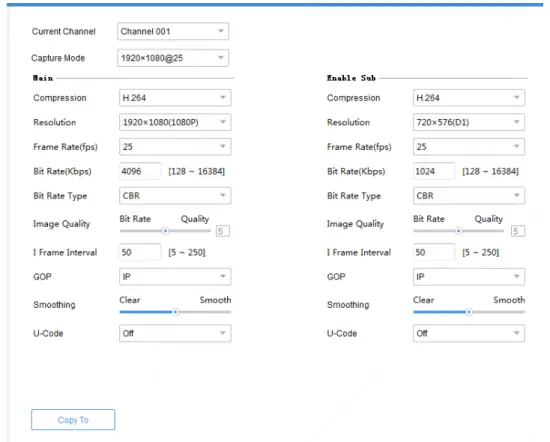Open Main stream Frame Rate dropdown
The height and width of the screenshot is (442, 550).
175,147
